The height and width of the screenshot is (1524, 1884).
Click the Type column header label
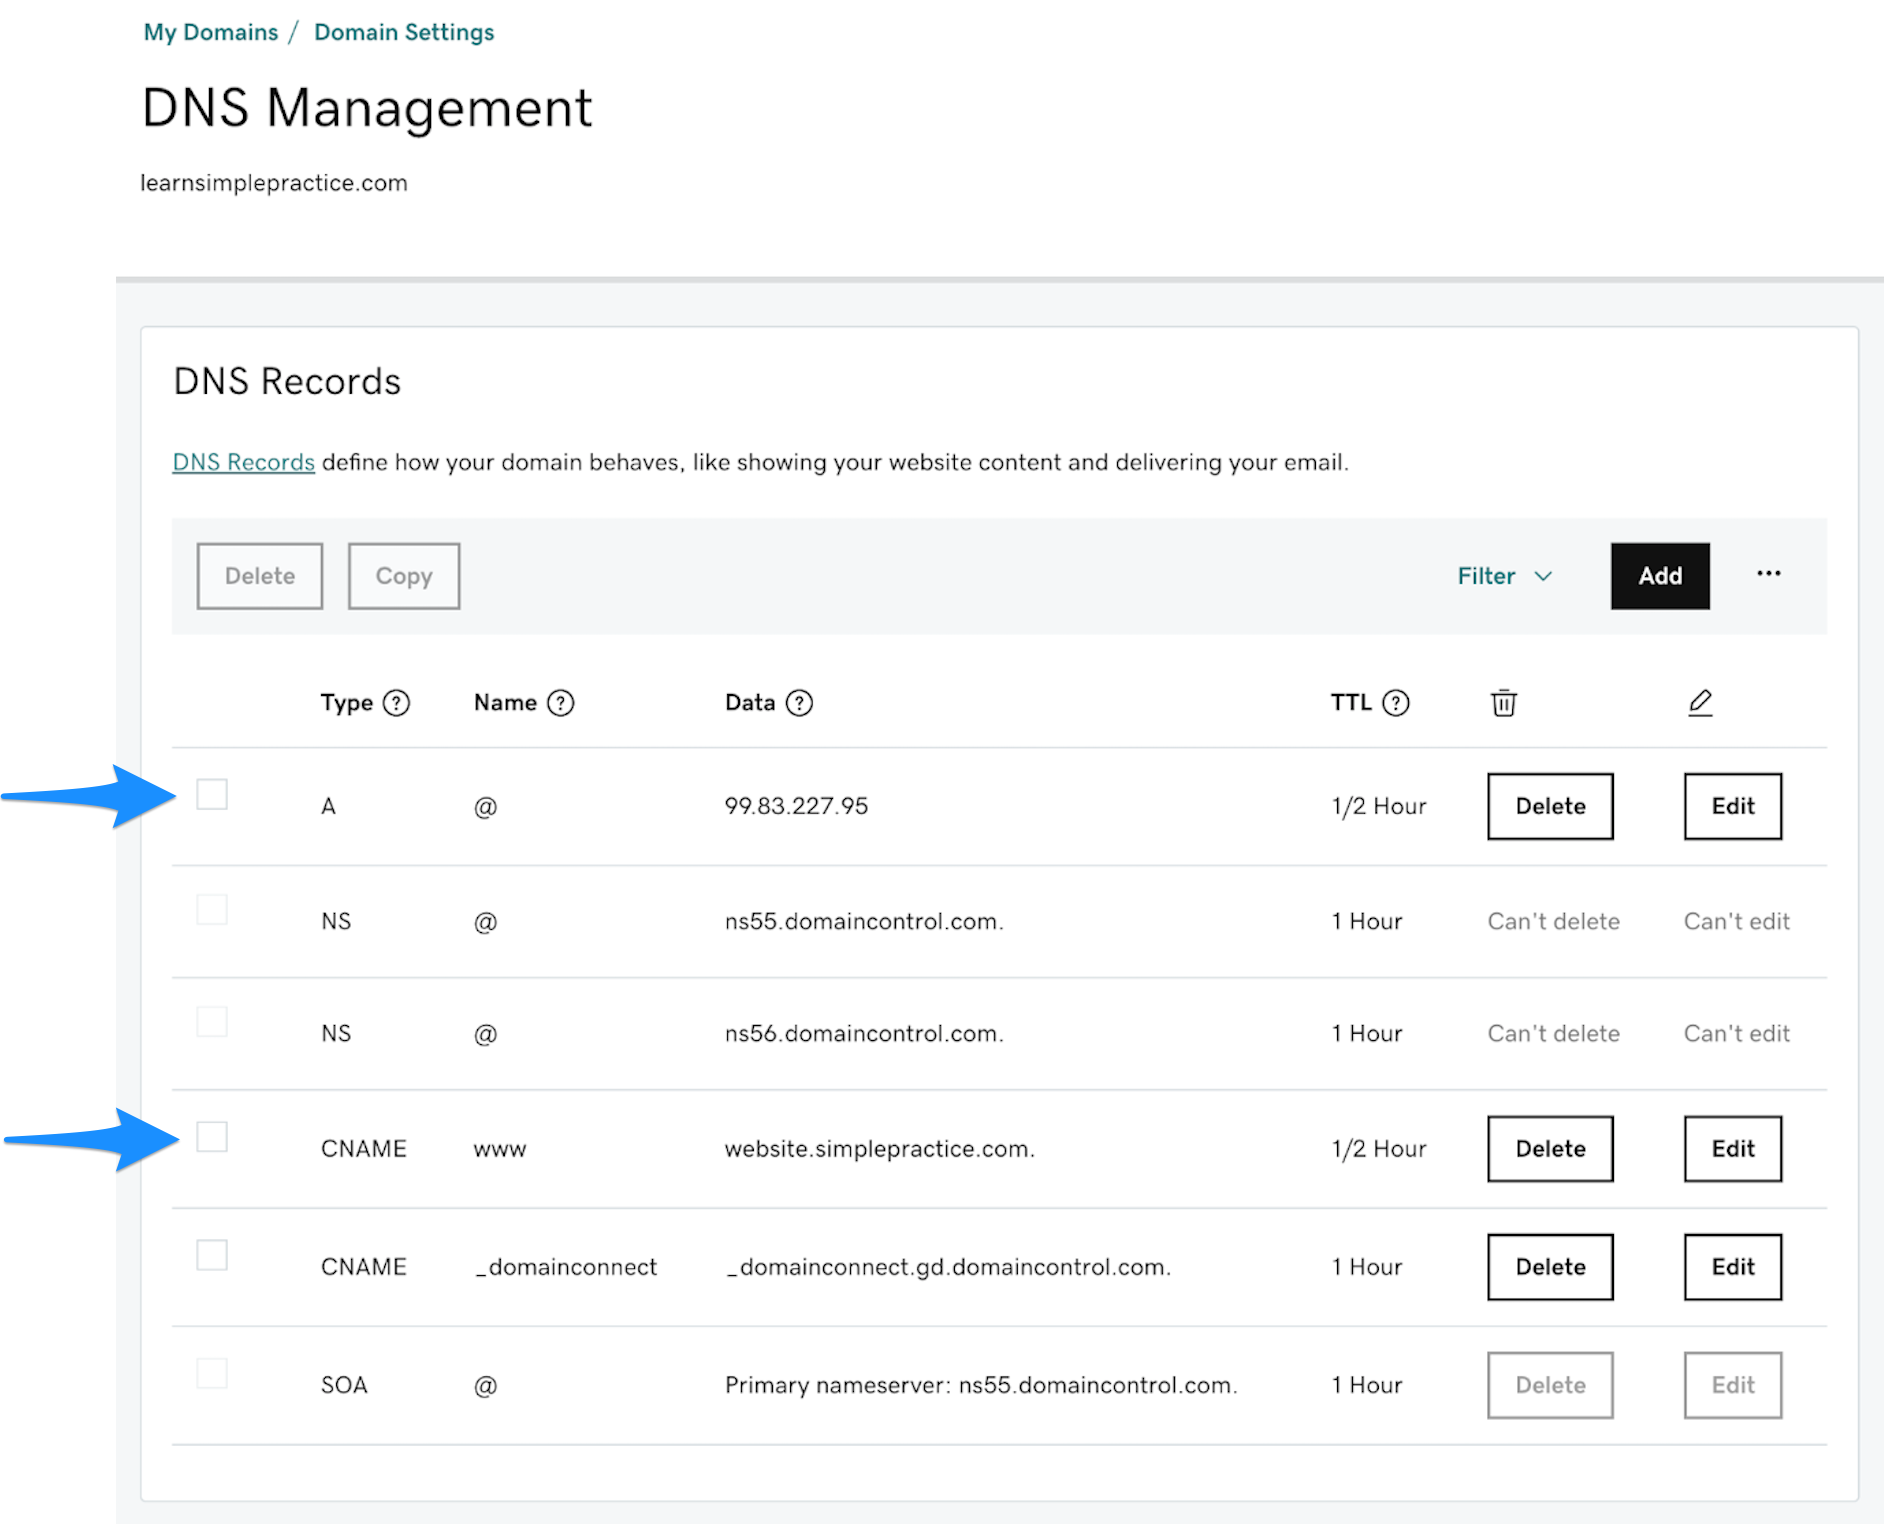point(347,703)
